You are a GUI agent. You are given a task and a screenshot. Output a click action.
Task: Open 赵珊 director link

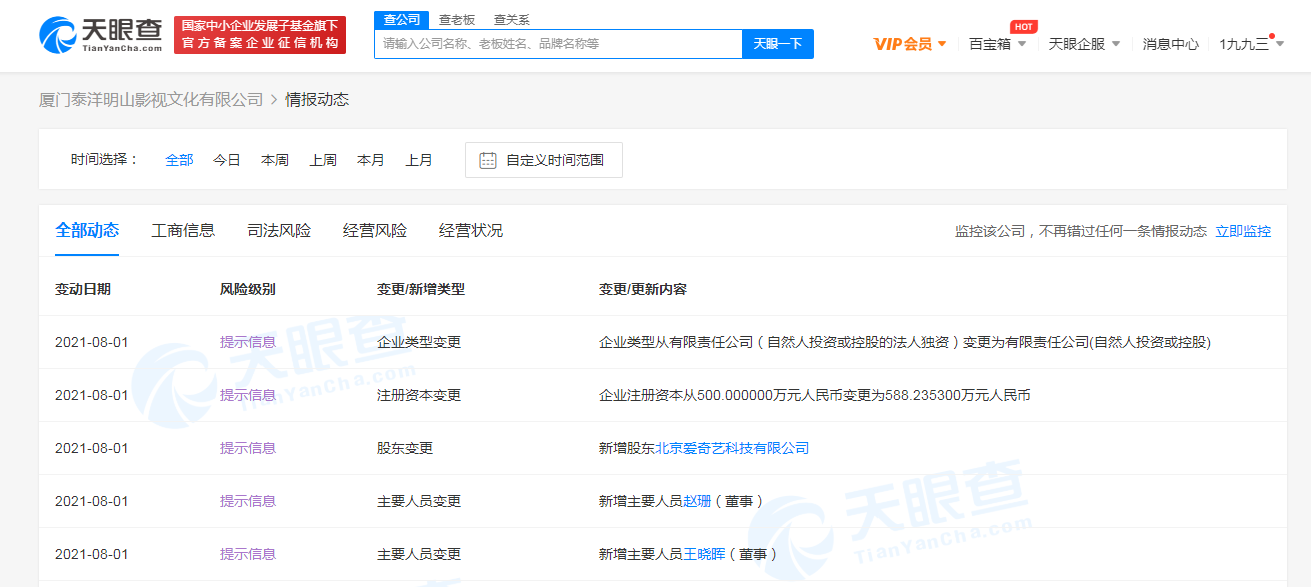[697, 501]
